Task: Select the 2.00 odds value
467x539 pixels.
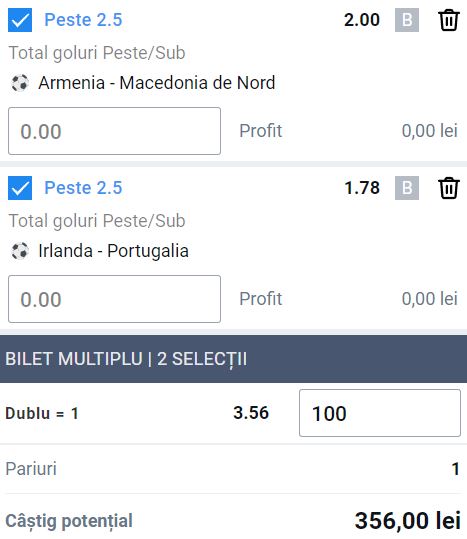Action: [x=362, y=20]
